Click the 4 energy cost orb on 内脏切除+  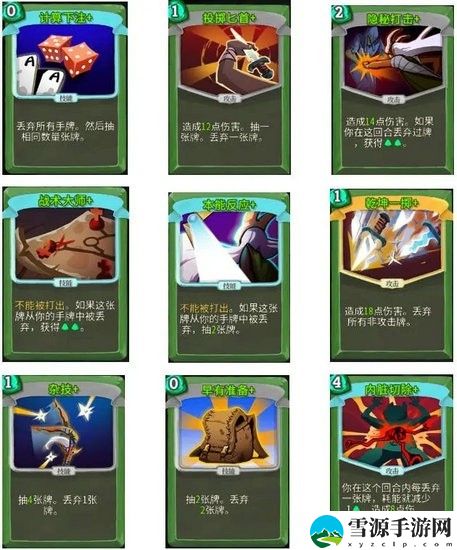[337, 382]
